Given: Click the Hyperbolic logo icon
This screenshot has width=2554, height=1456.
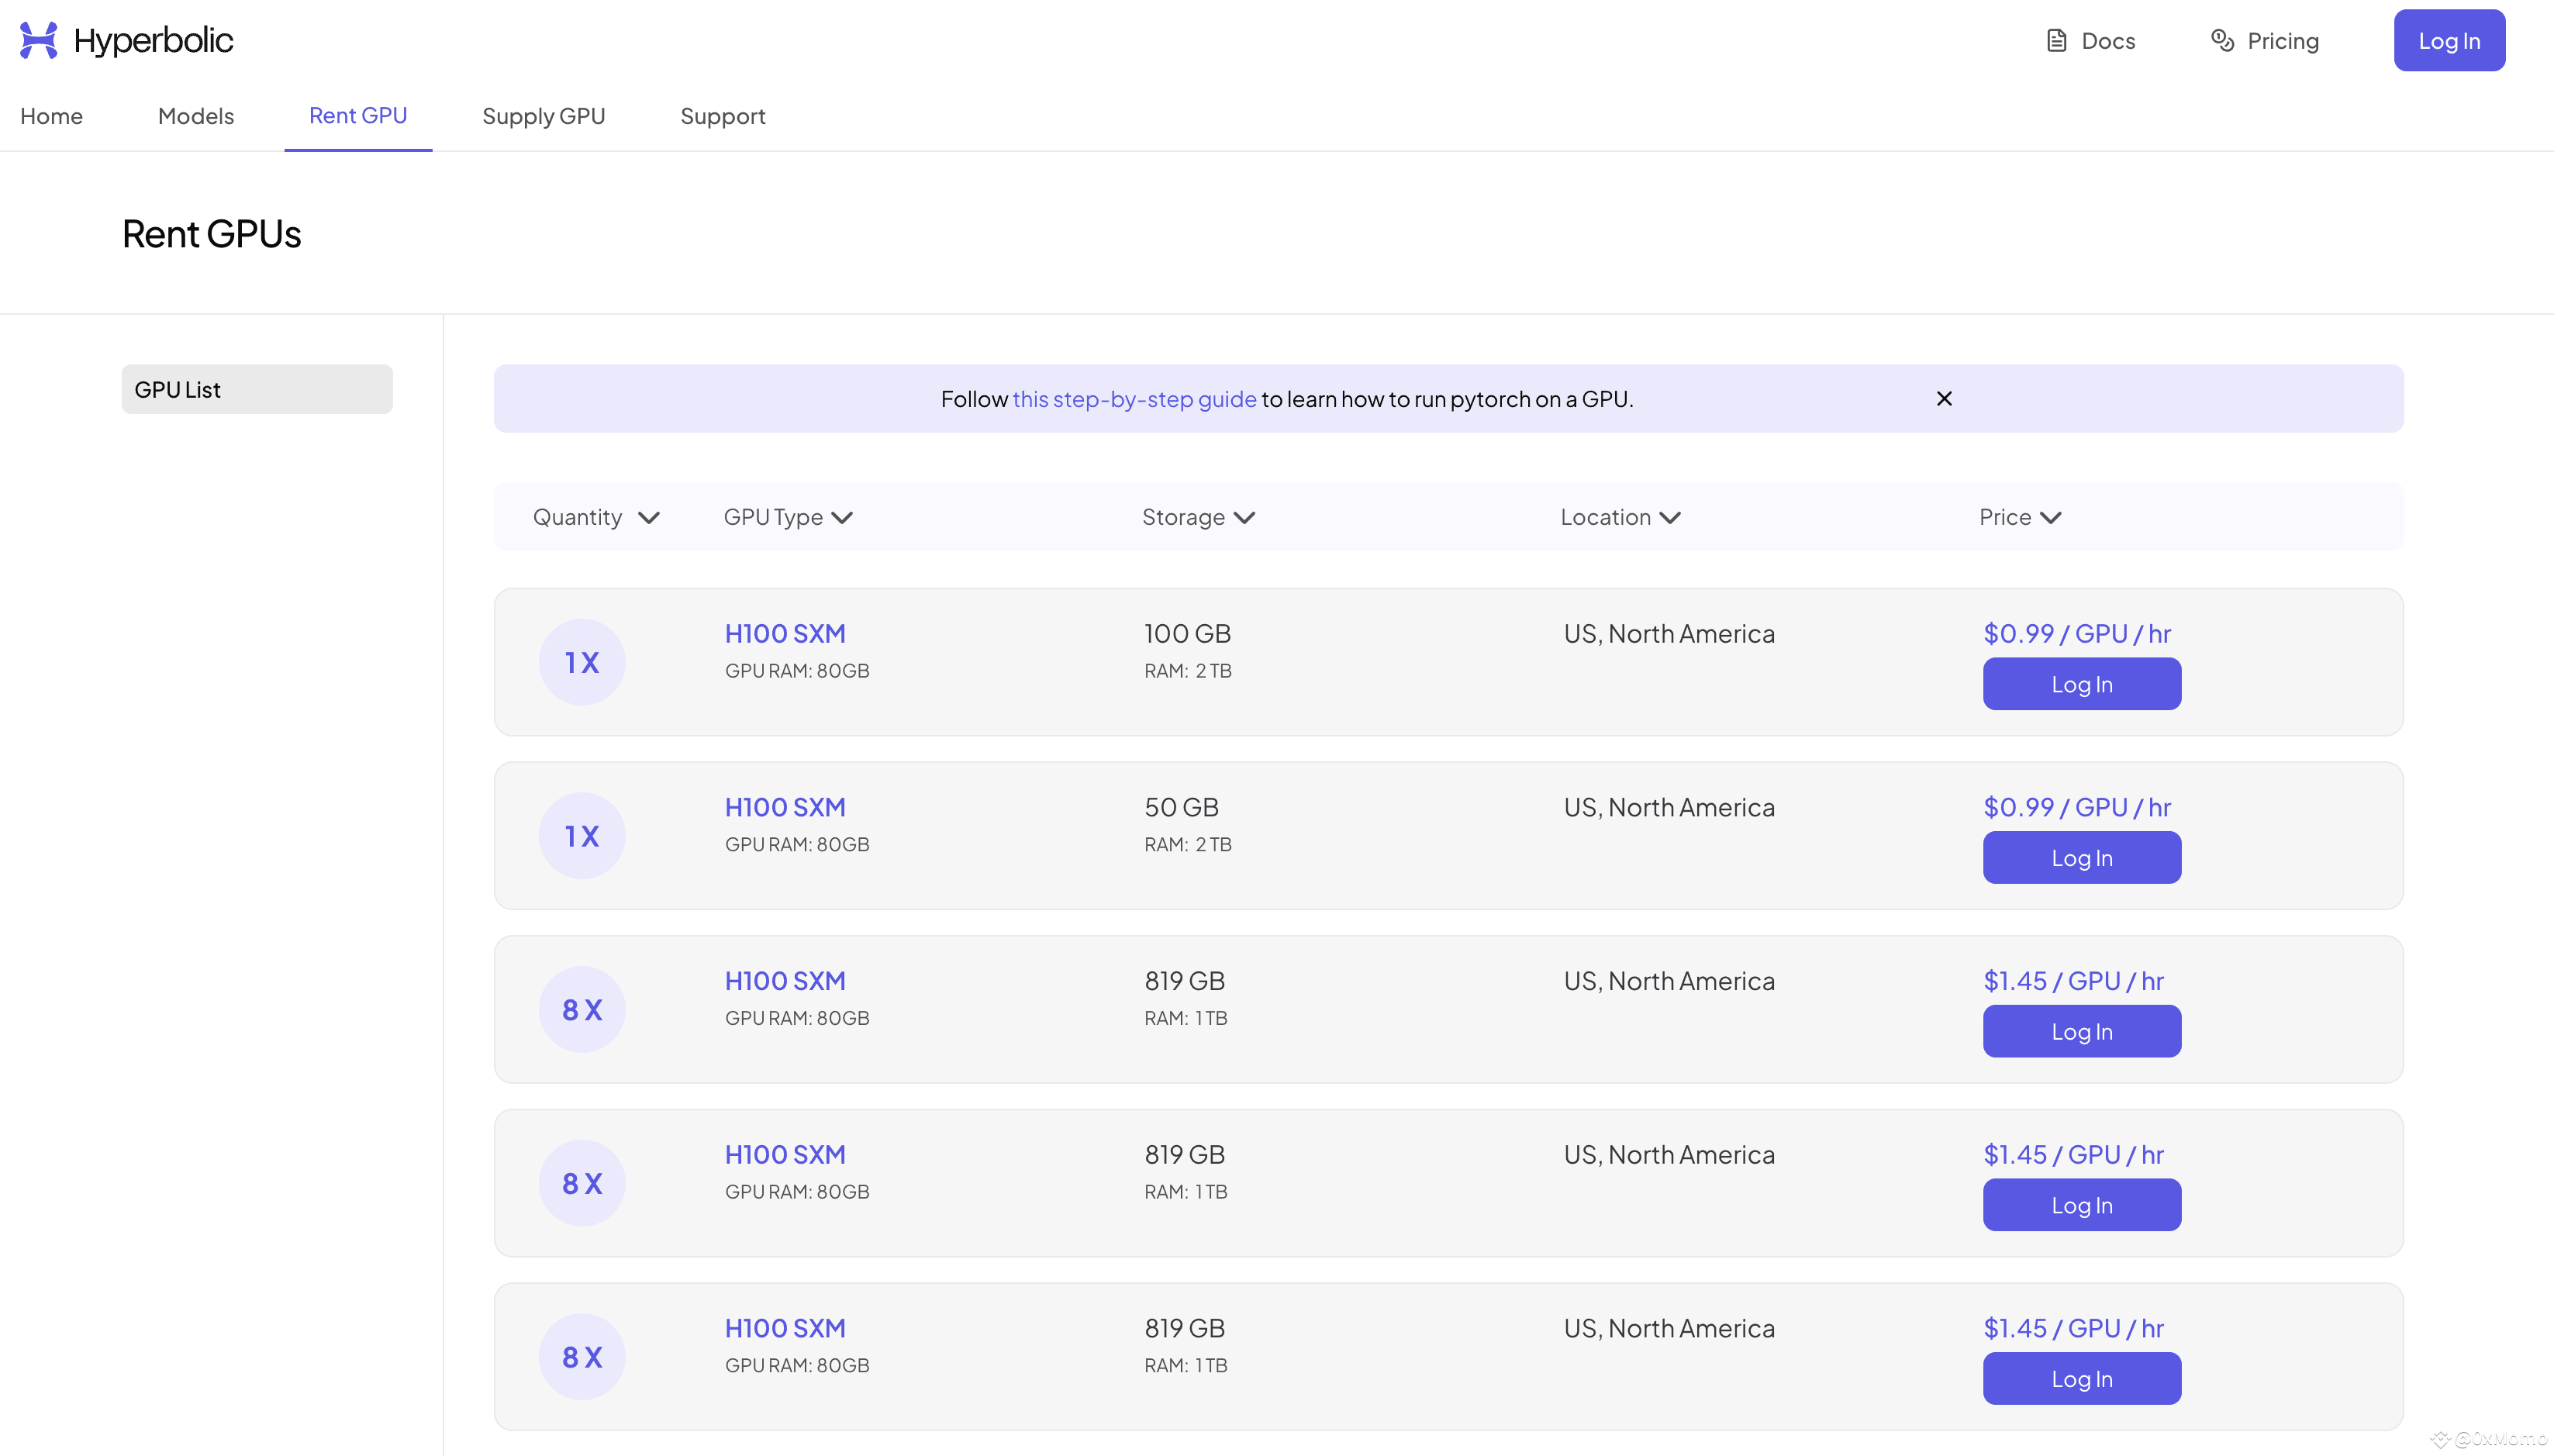Looking at the screenshot, I should (x=38, y=40).
